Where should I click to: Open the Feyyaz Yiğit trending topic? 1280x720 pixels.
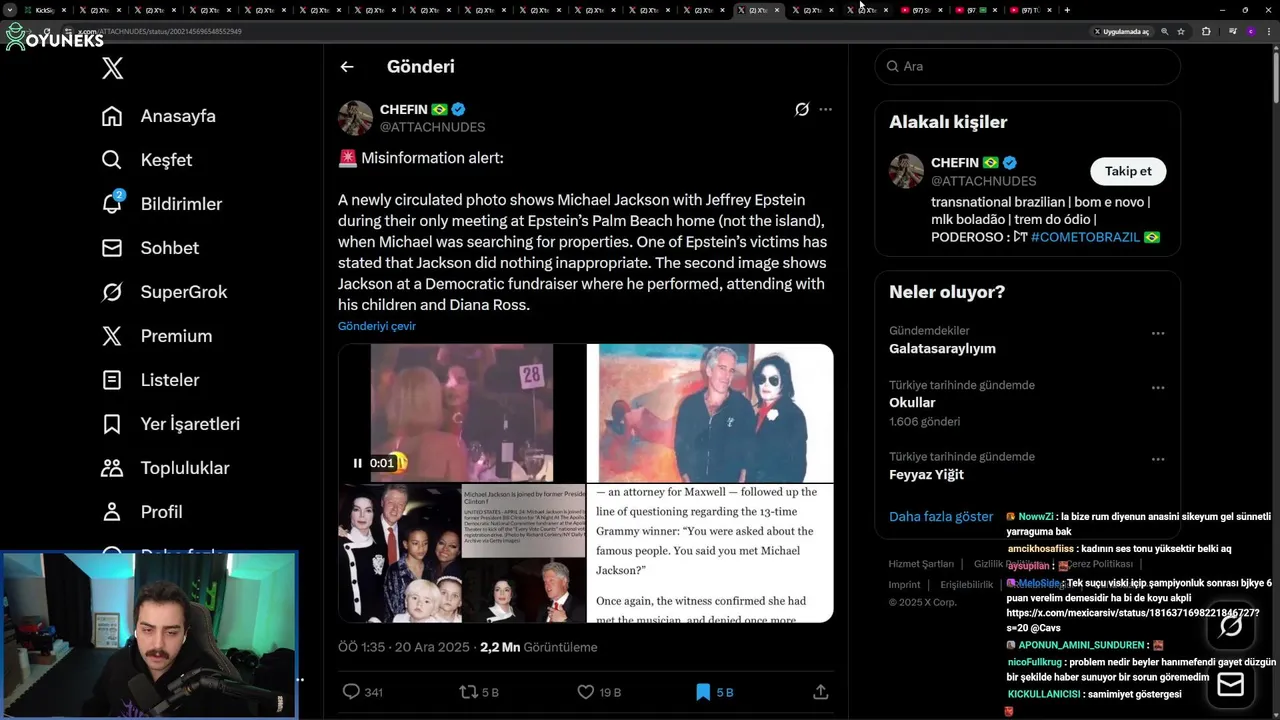point(926,475)
